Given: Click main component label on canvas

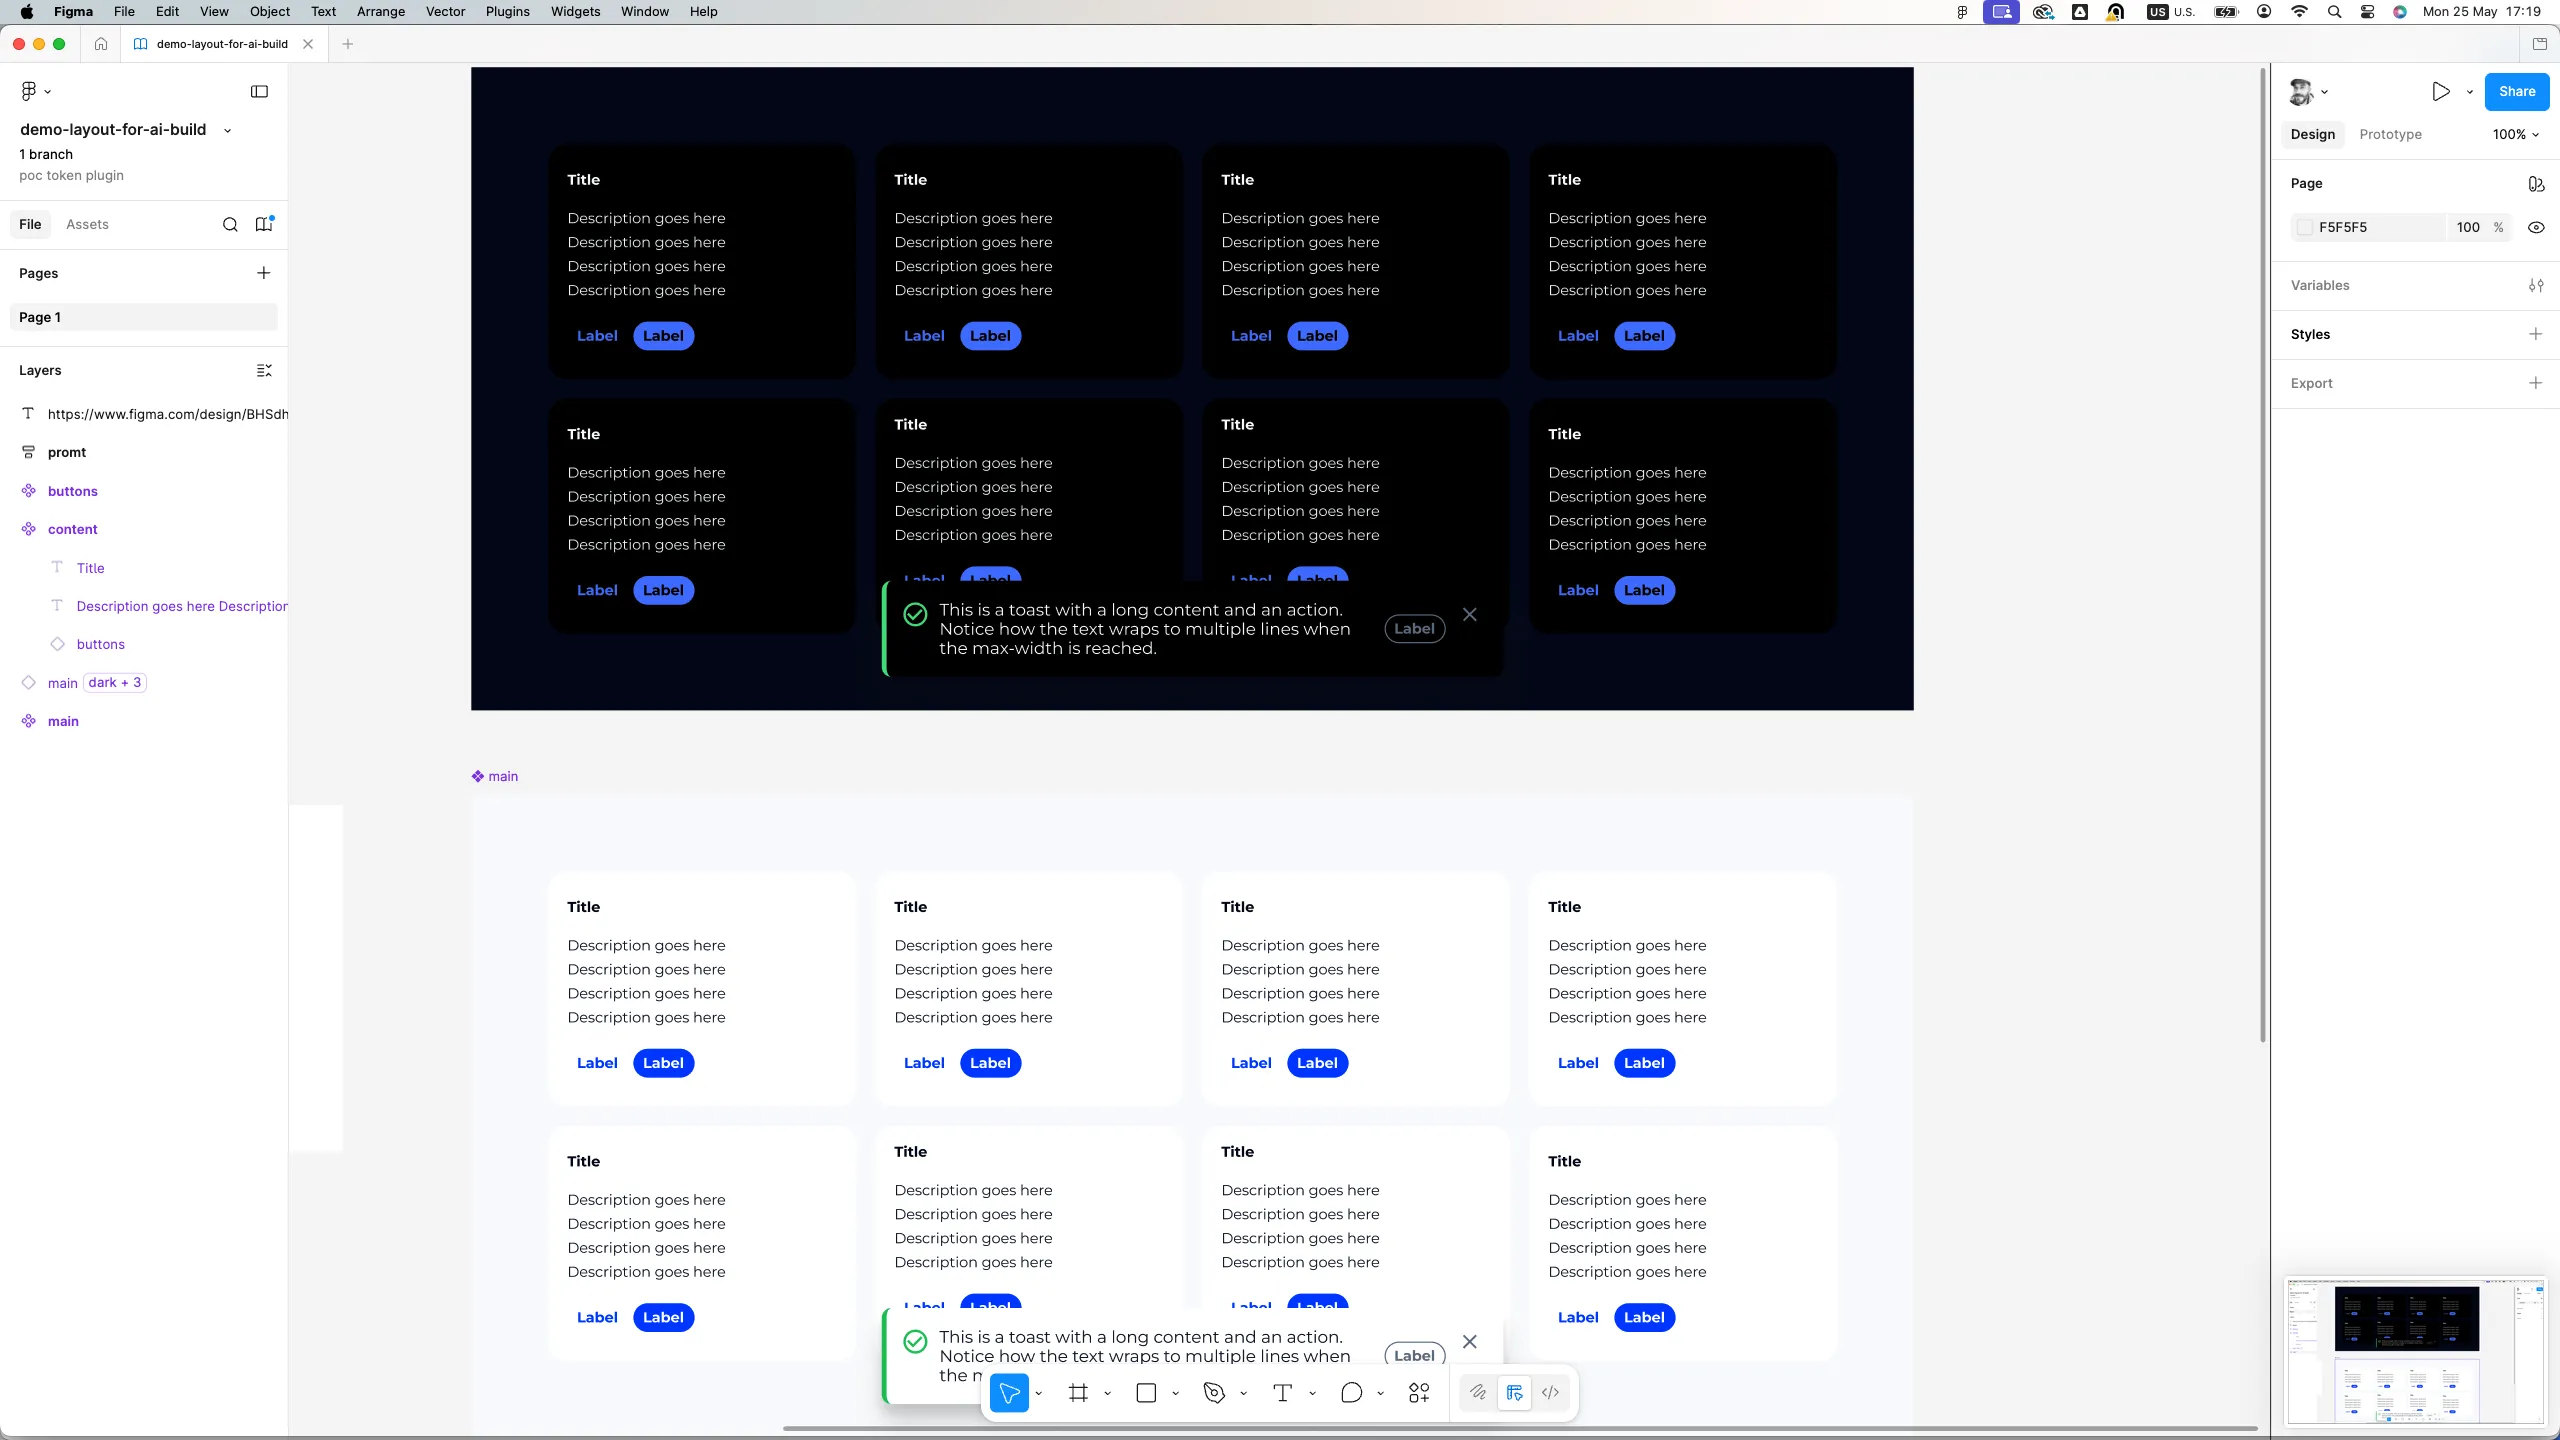Looking at the screenshot, I should point(495,776).
